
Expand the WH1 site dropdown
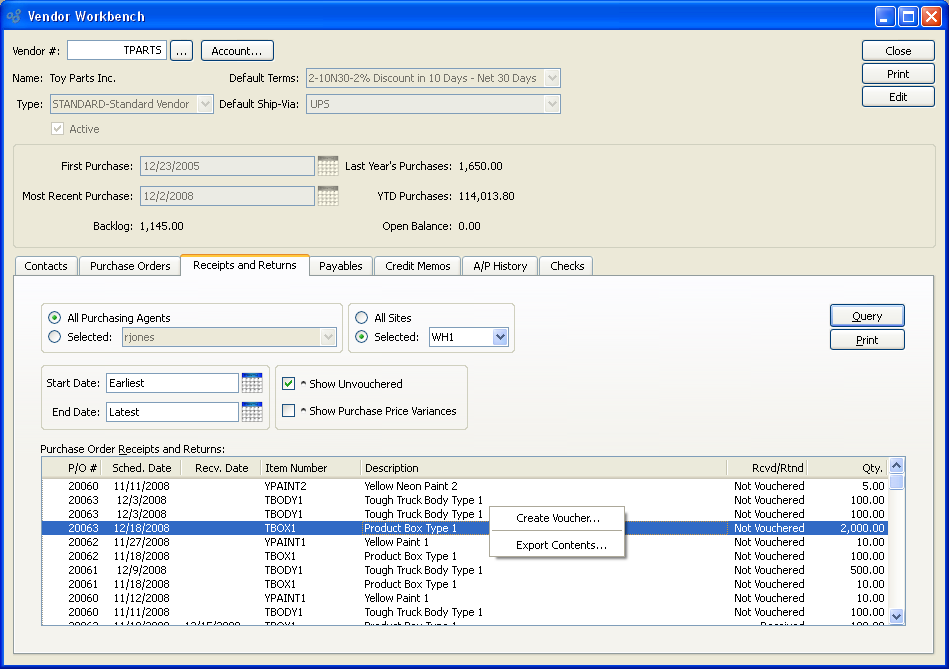500,338
